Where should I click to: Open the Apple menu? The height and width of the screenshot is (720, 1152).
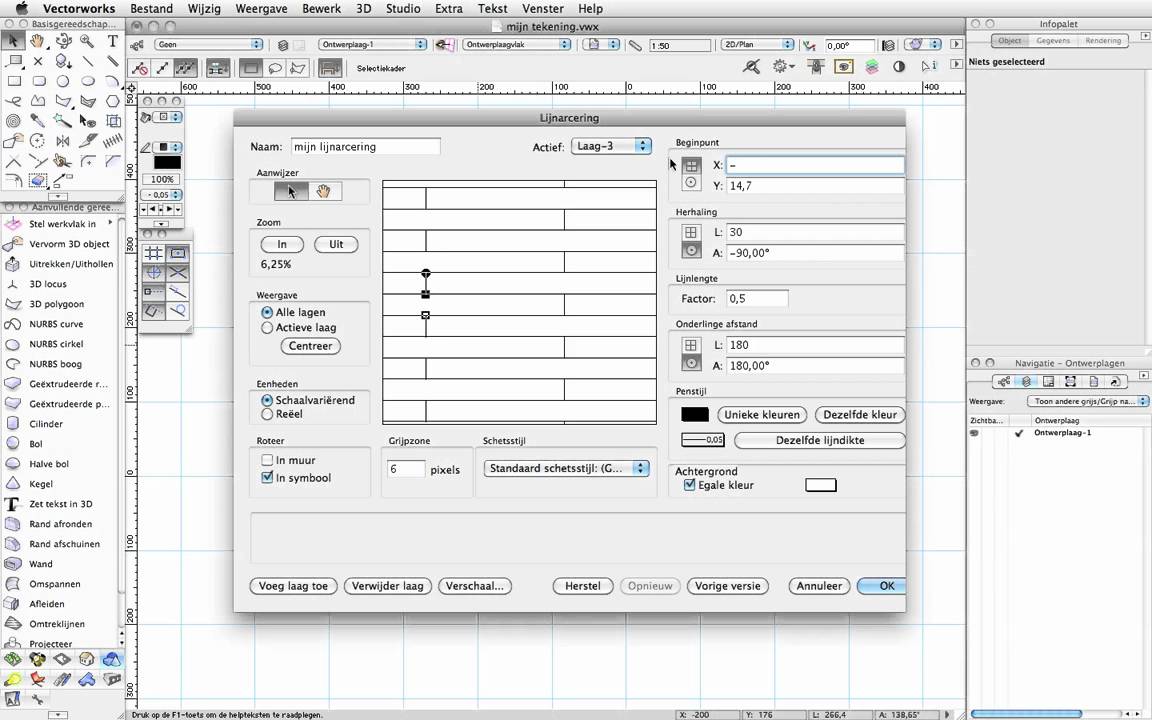click(21, 9)
